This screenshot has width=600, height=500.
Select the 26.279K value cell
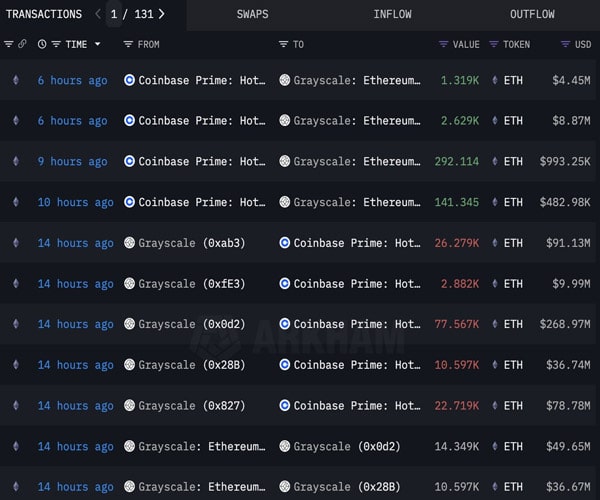(457, 243)
